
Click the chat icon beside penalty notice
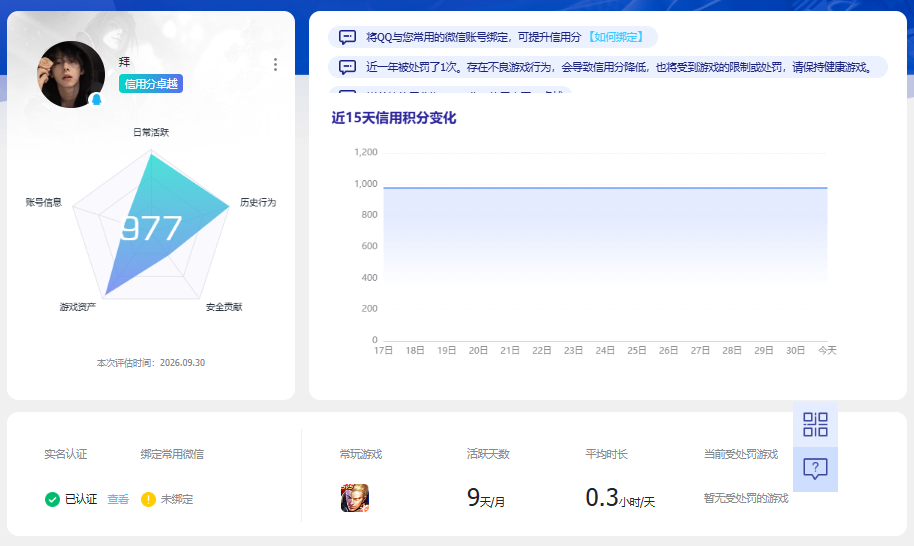pos(347,67)
